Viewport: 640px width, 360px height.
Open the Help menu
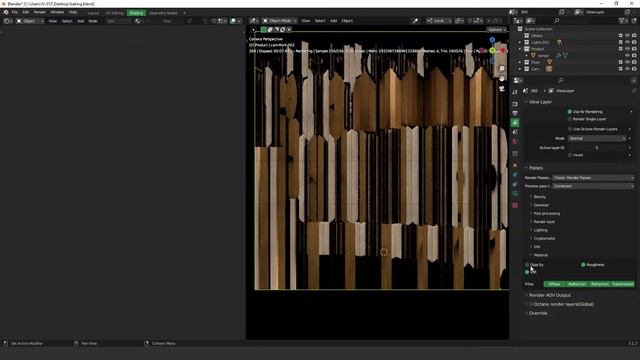pyautogui.click(x=73, y=12)
